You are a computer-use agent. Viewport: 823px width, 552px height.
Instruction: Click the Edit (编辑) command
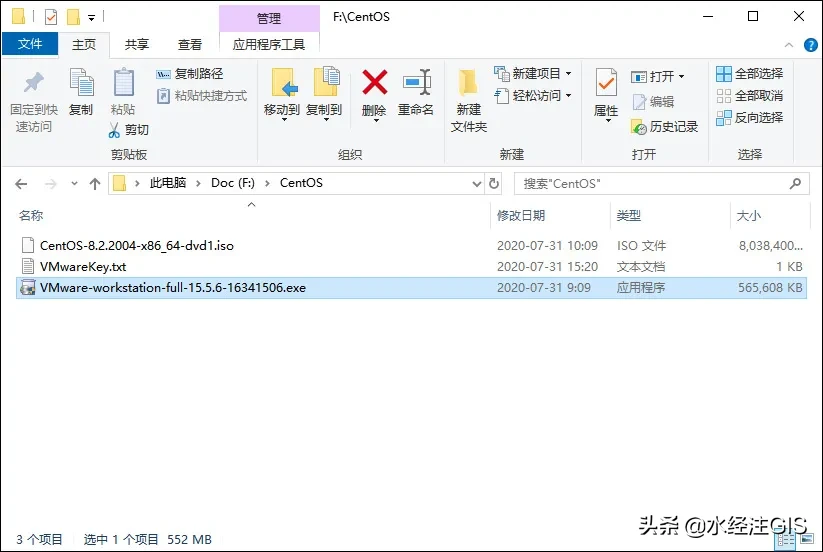653,102
